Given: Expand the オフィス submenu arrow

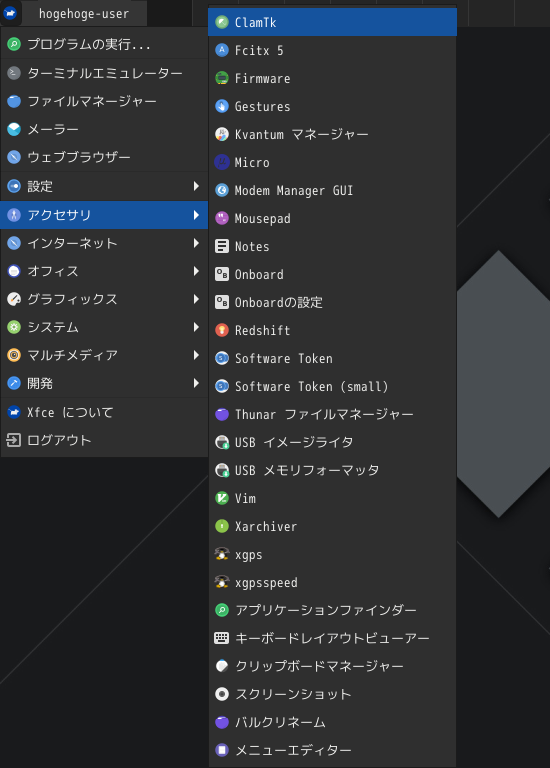Looking at the screenshot, I should point(196,271).
